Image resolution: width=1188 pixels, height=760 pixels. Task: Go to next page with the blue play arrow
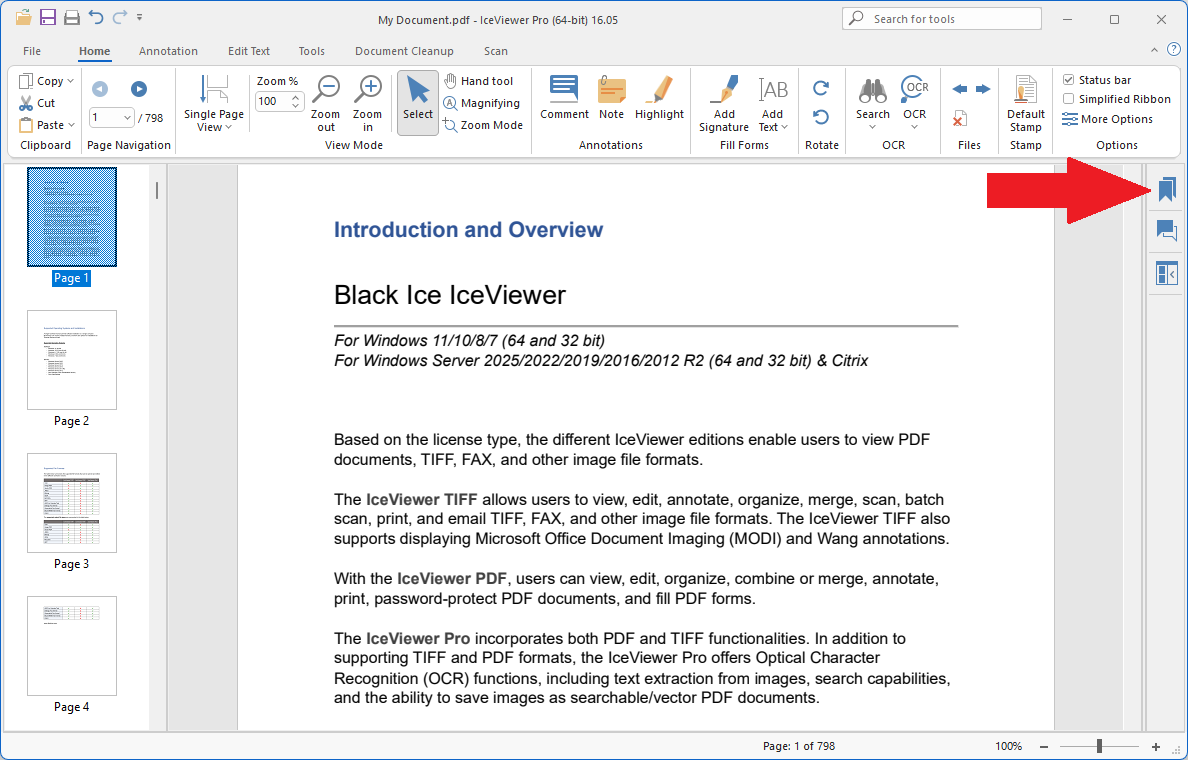click(139, 89)
